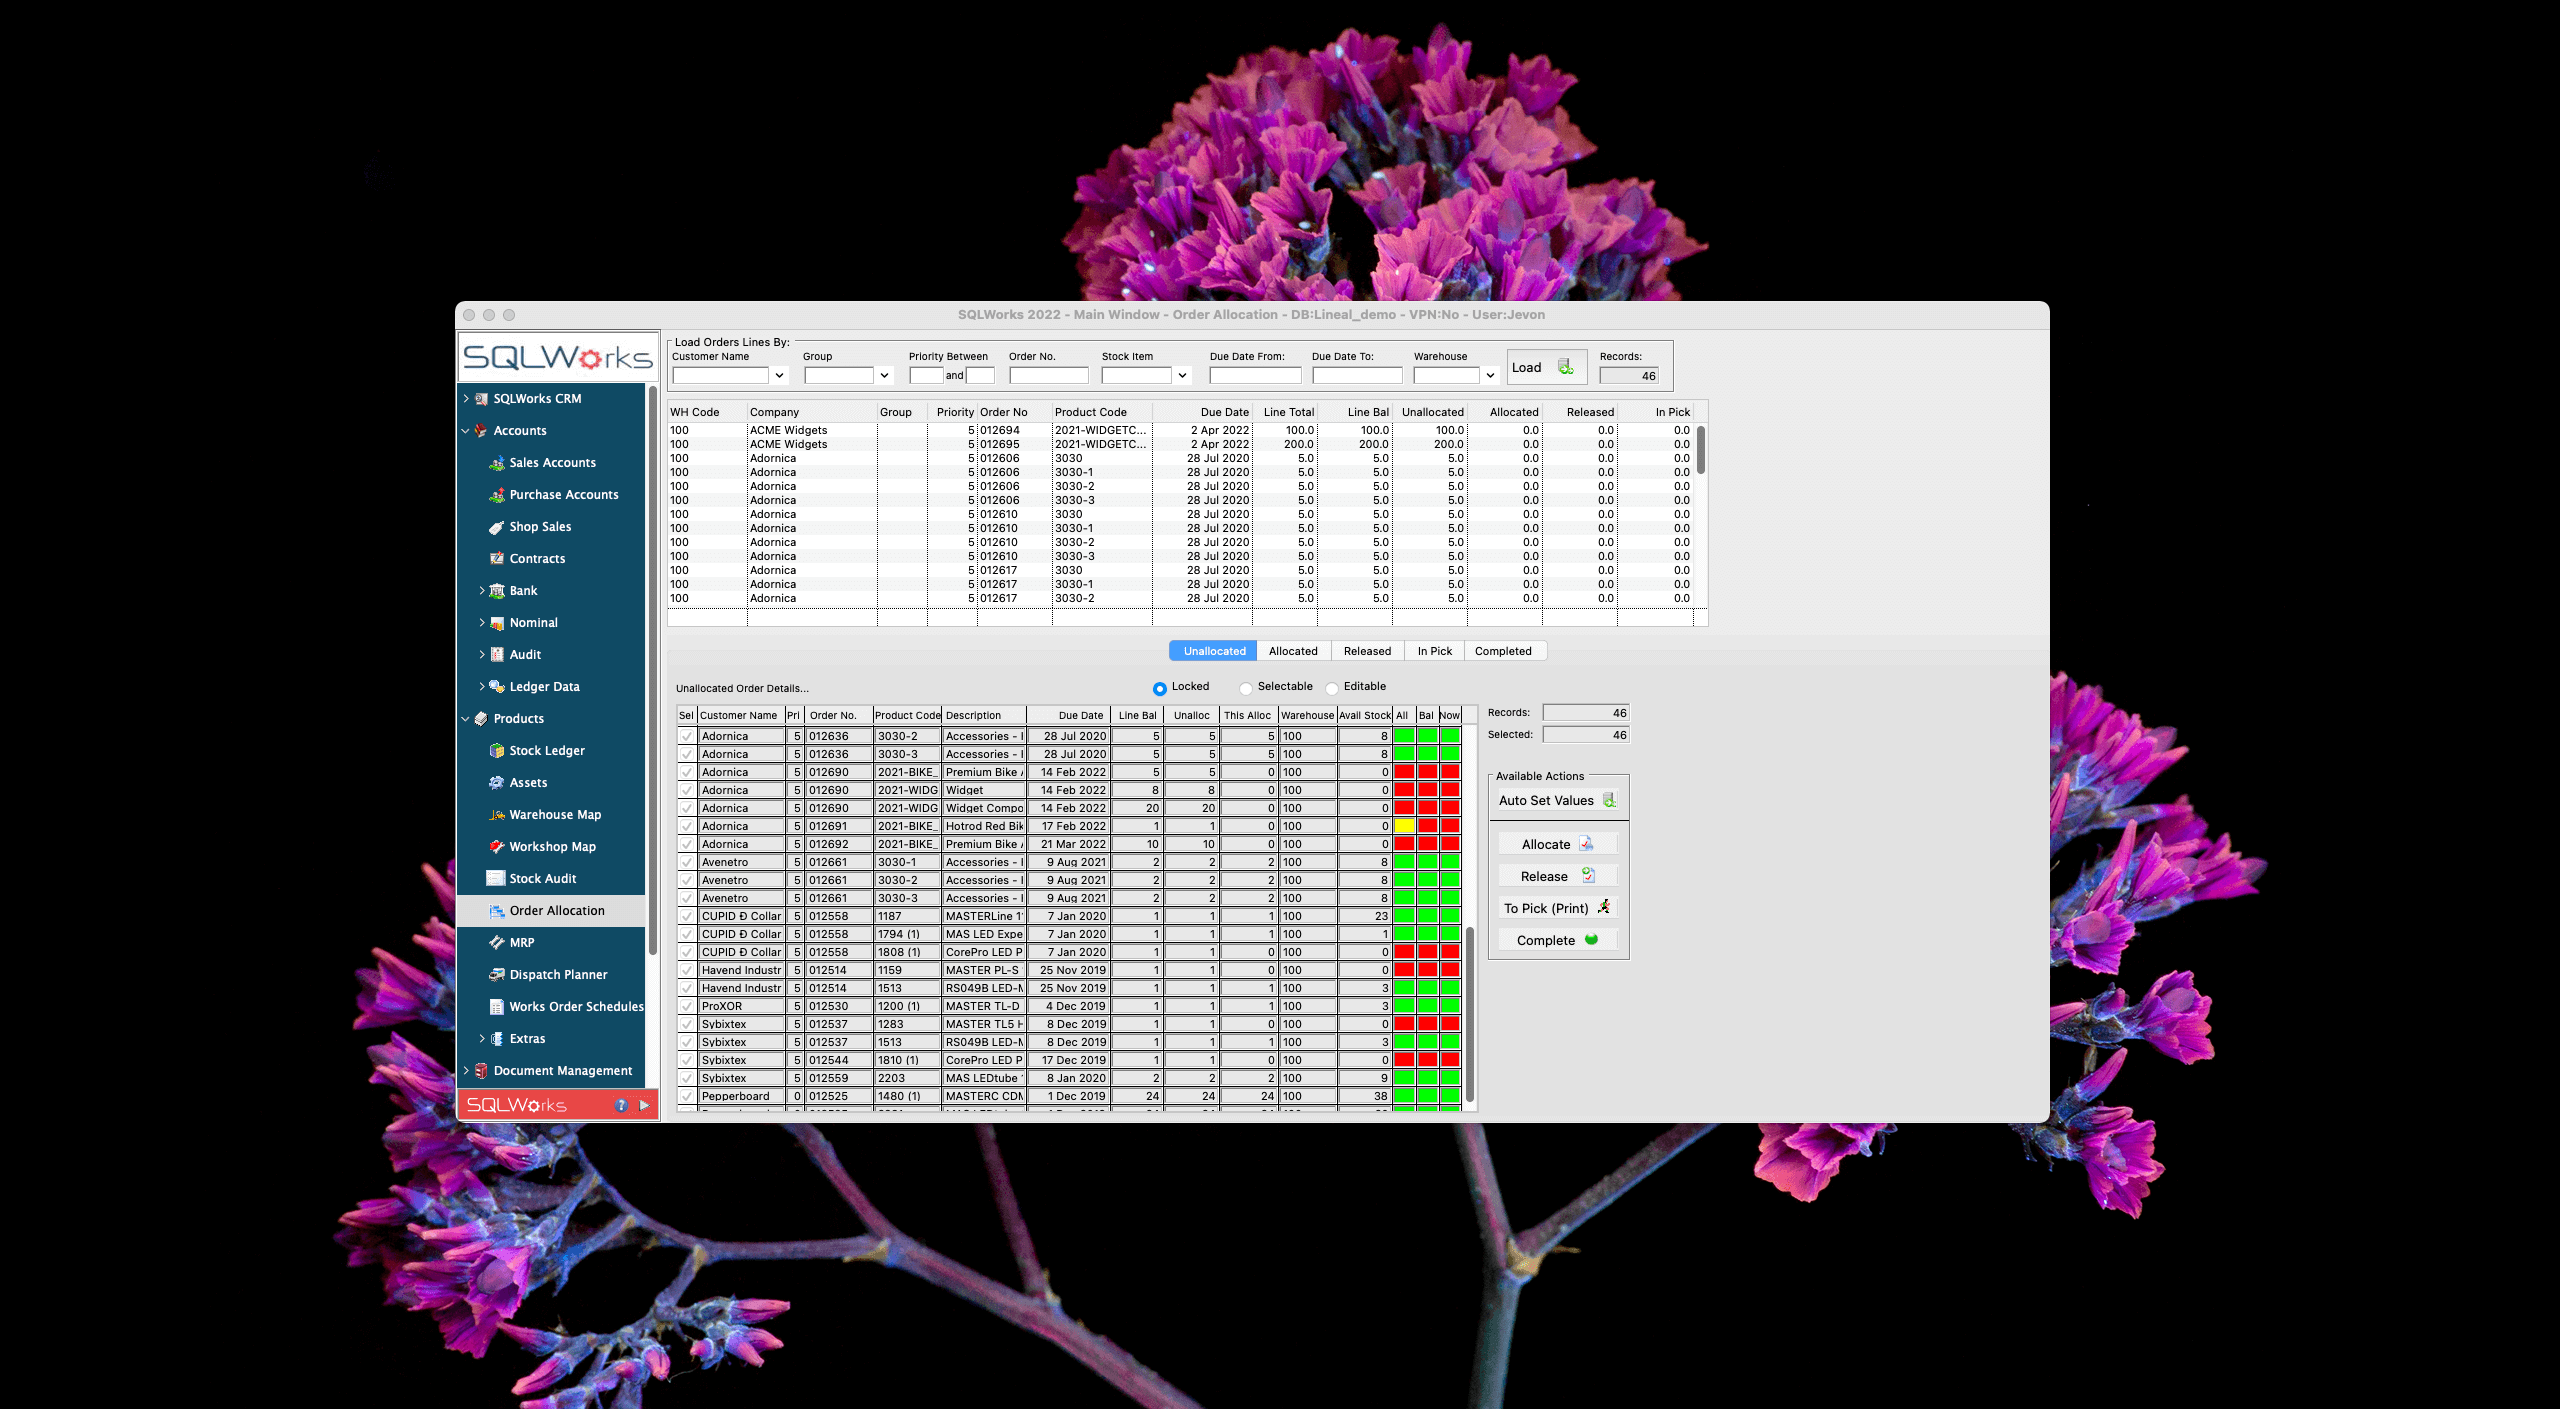Collapse the Products tree section
Viewport: 2560px width, 1409px height.
[x=465, y=719]
